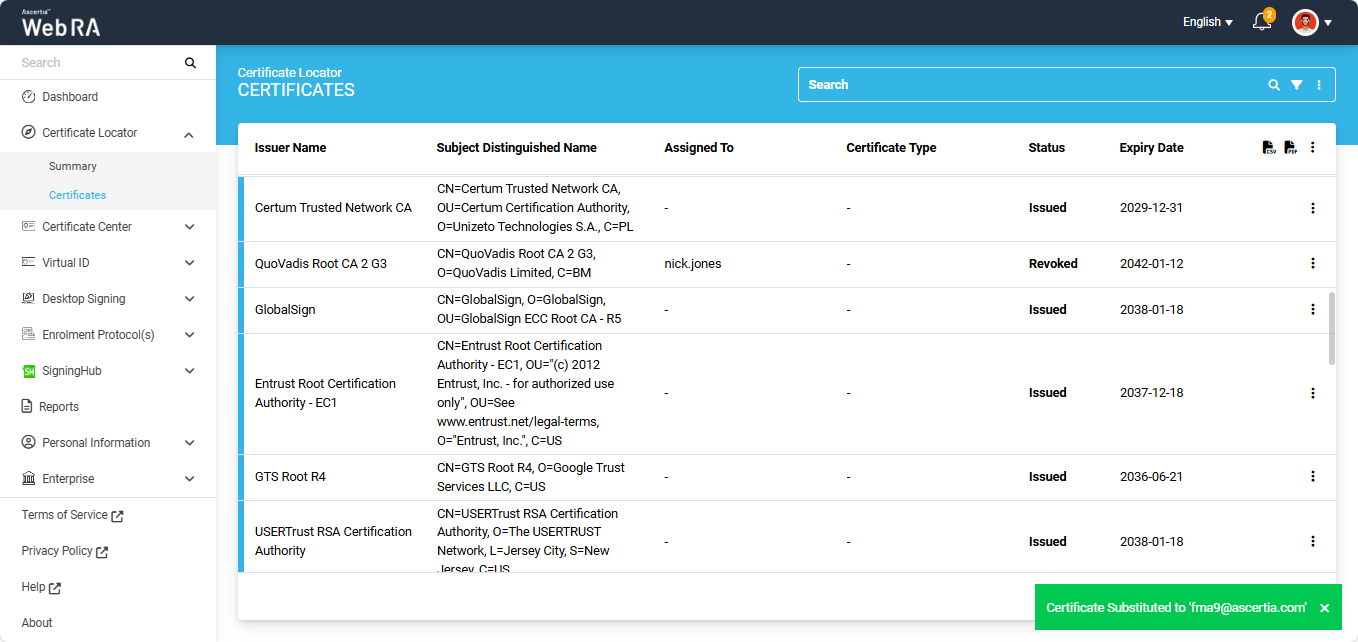Image resolution: width=1358 pixels, height=642 pixels.
Task: Open the notifications bell
Action: [1262, 22]
